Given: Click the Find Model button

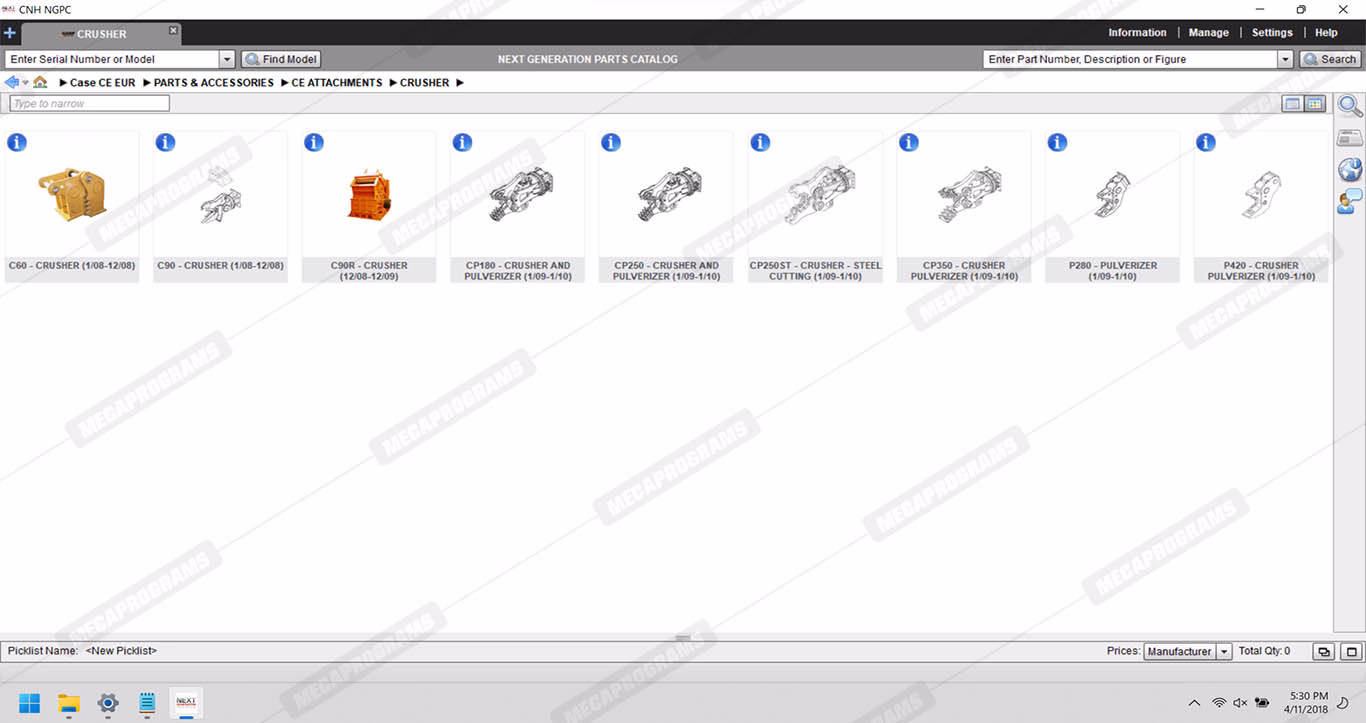Looking at the screenshot, I should (281, 60).
